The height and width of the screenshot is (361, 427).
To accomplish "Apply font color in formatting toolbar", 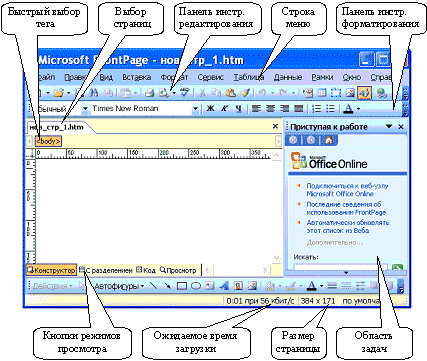I will click(x=349, y=108).
